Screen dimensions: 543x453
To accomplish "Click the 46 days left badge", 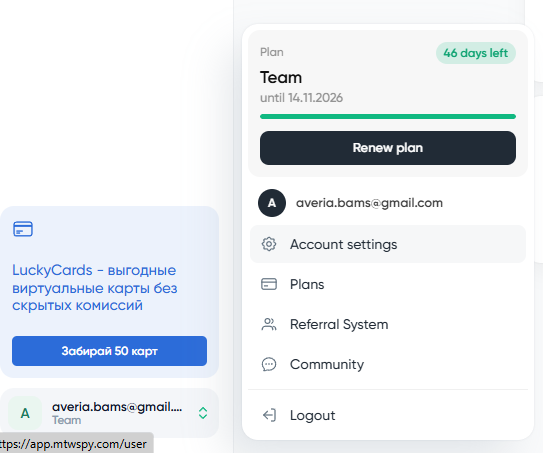I will point(476,53).
